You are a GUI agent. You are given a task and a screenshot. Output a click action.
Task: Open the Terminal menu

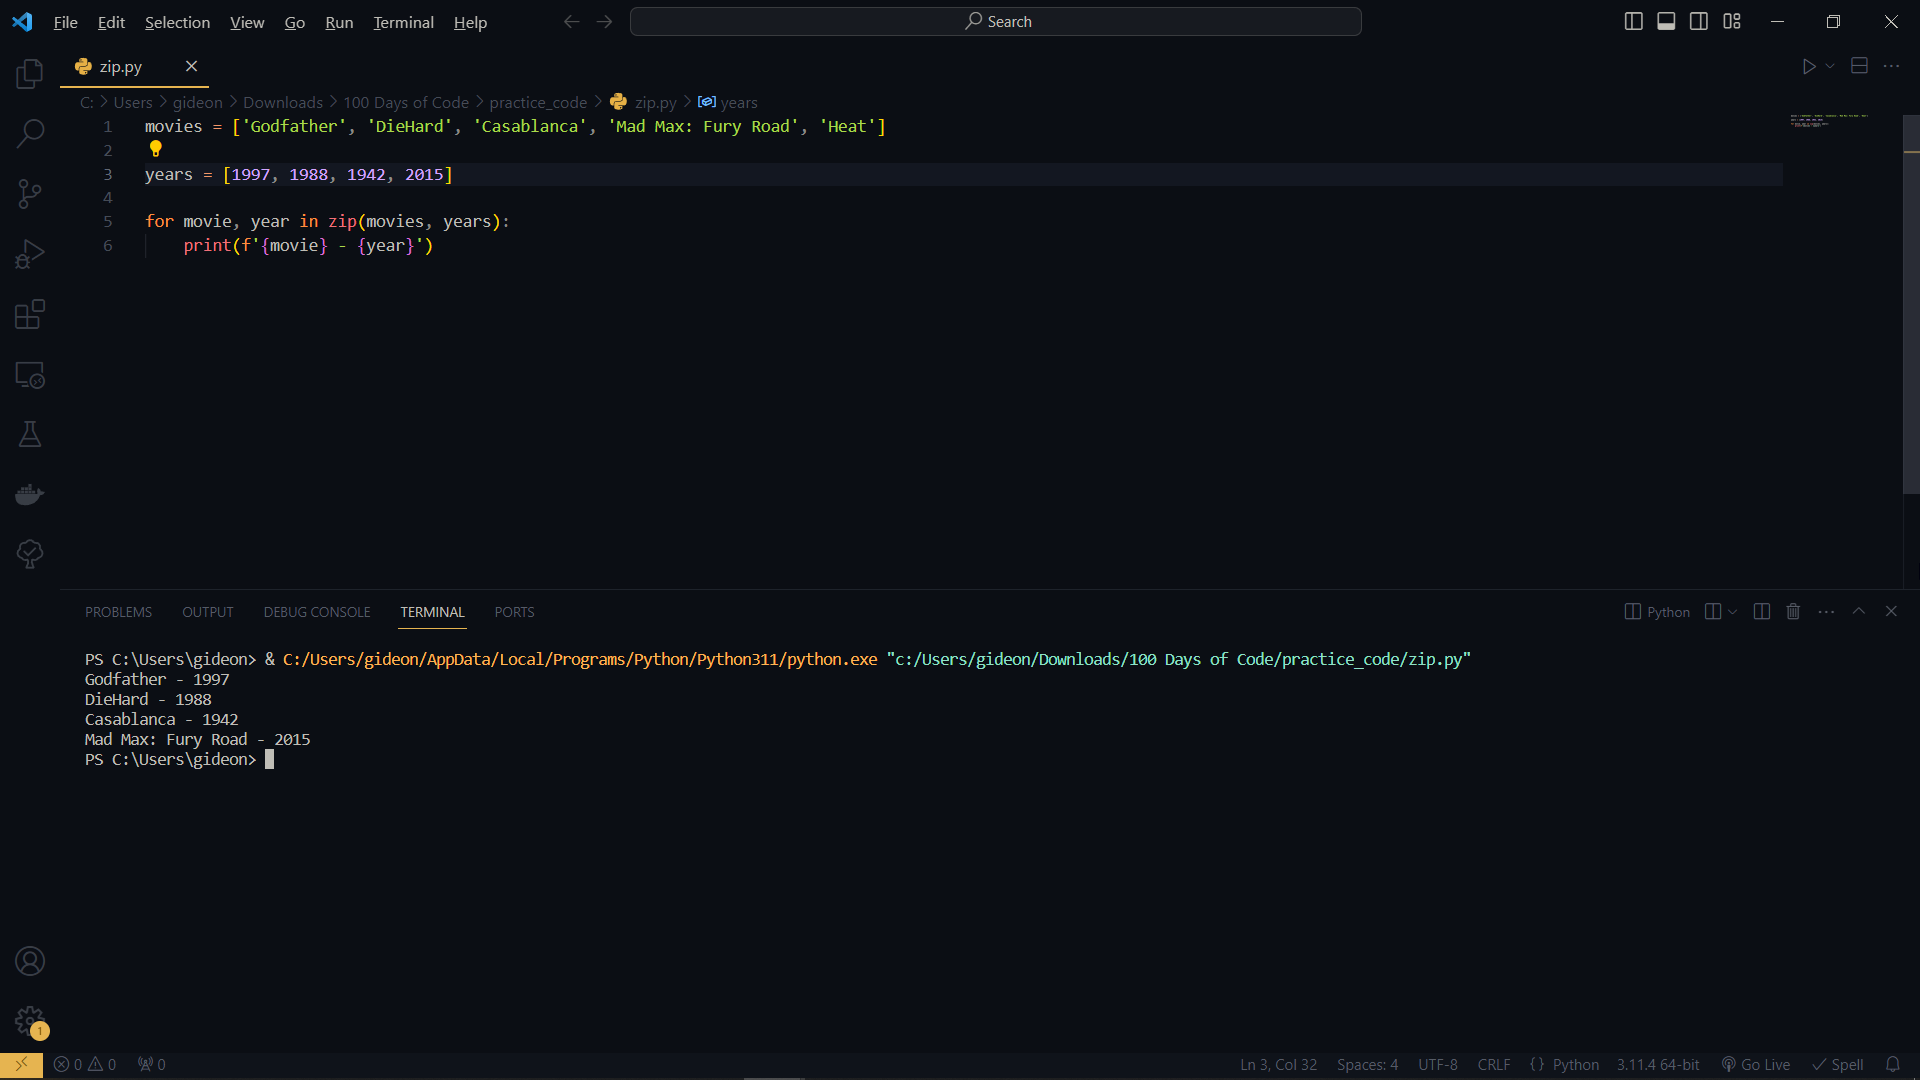[403, 22]
